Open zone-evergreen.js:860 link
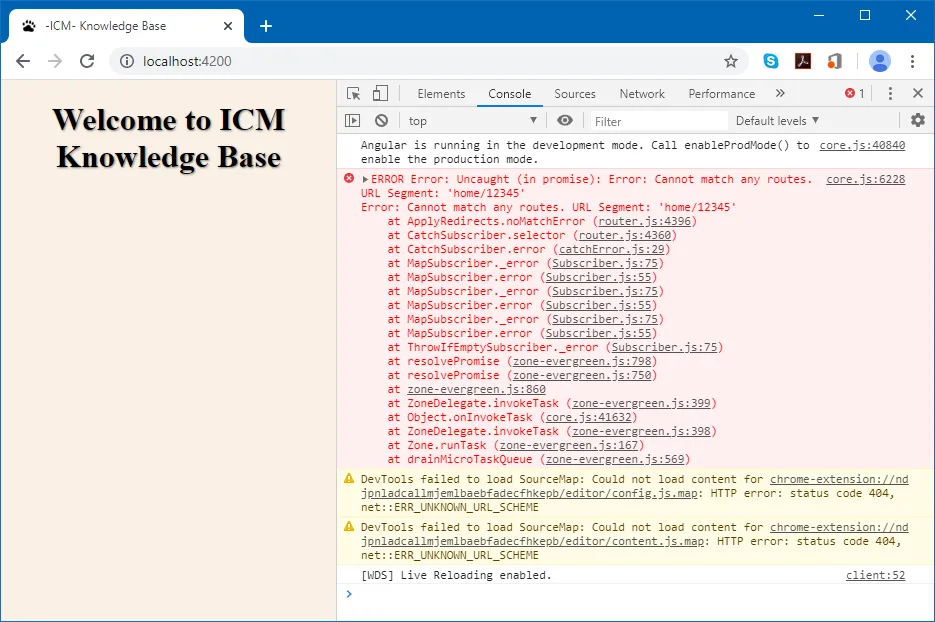The height and width of the screenshot is (622, 935). coord(476,389)
